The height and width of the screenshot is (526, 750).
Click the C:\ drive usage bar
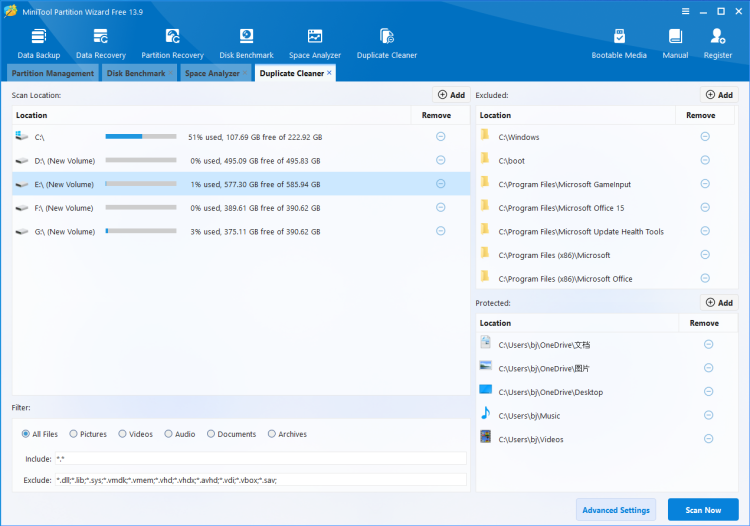141,137
